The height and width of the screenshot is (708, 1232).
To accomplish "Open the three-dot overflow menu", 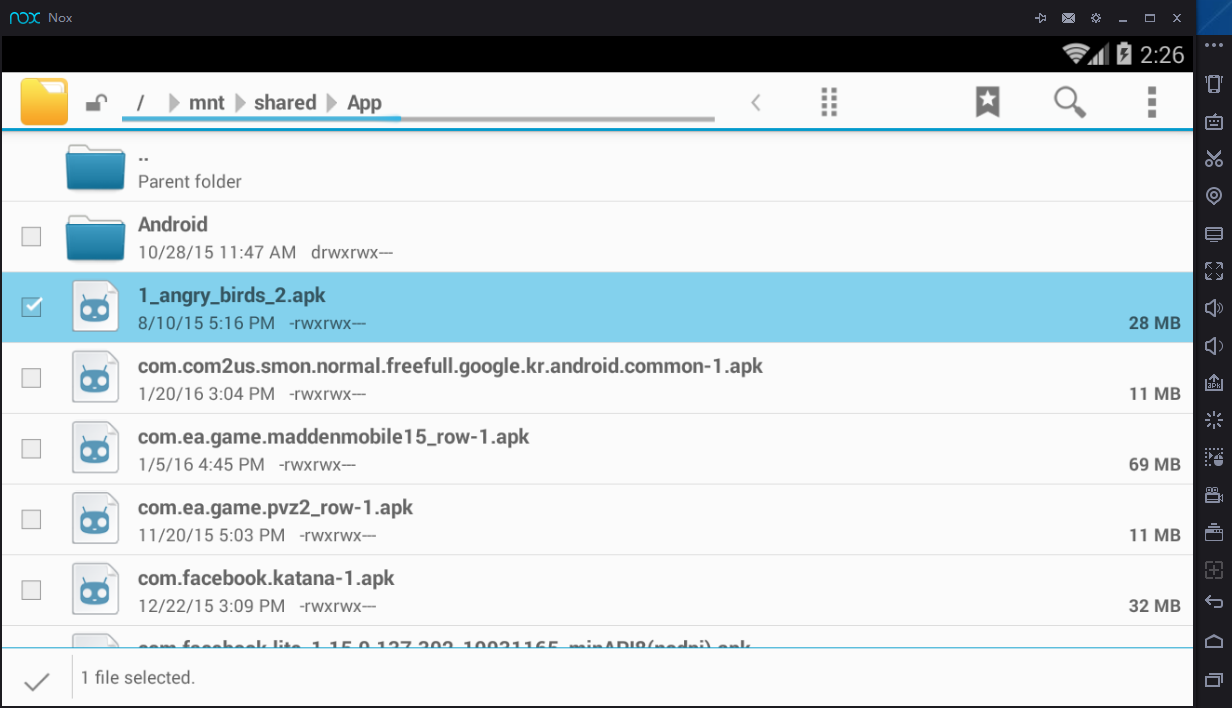I will (1152, 101).
